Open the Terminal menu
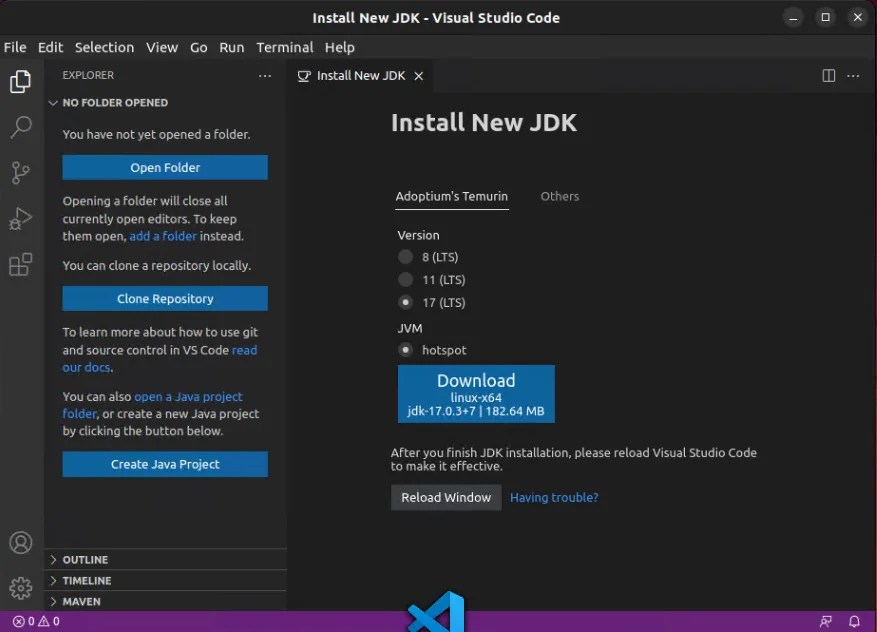 coord(284,47)
